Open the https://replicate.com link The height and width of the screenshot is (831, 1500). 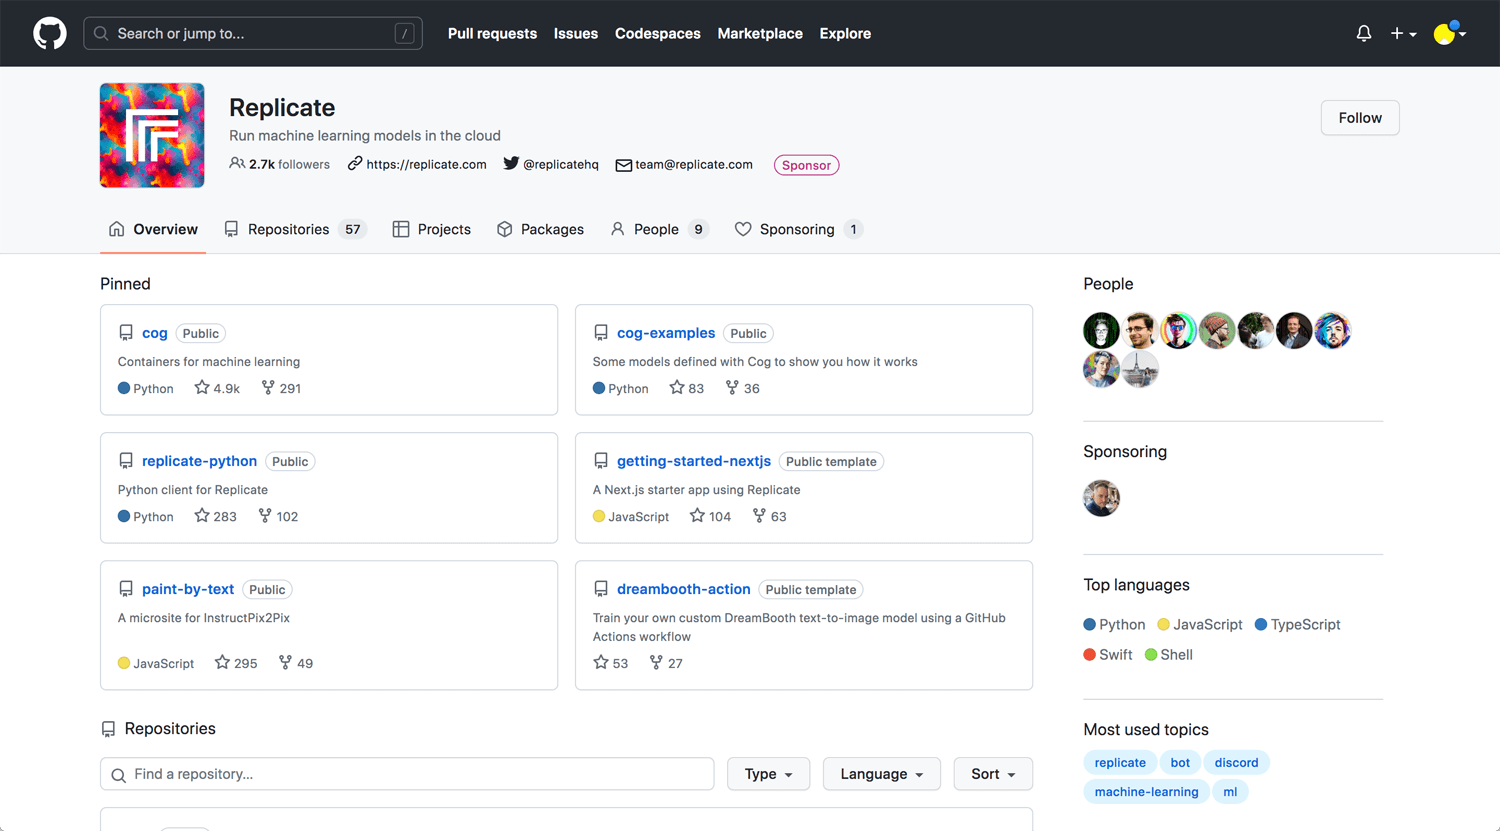pyautogui.click(x=417, y=164)
